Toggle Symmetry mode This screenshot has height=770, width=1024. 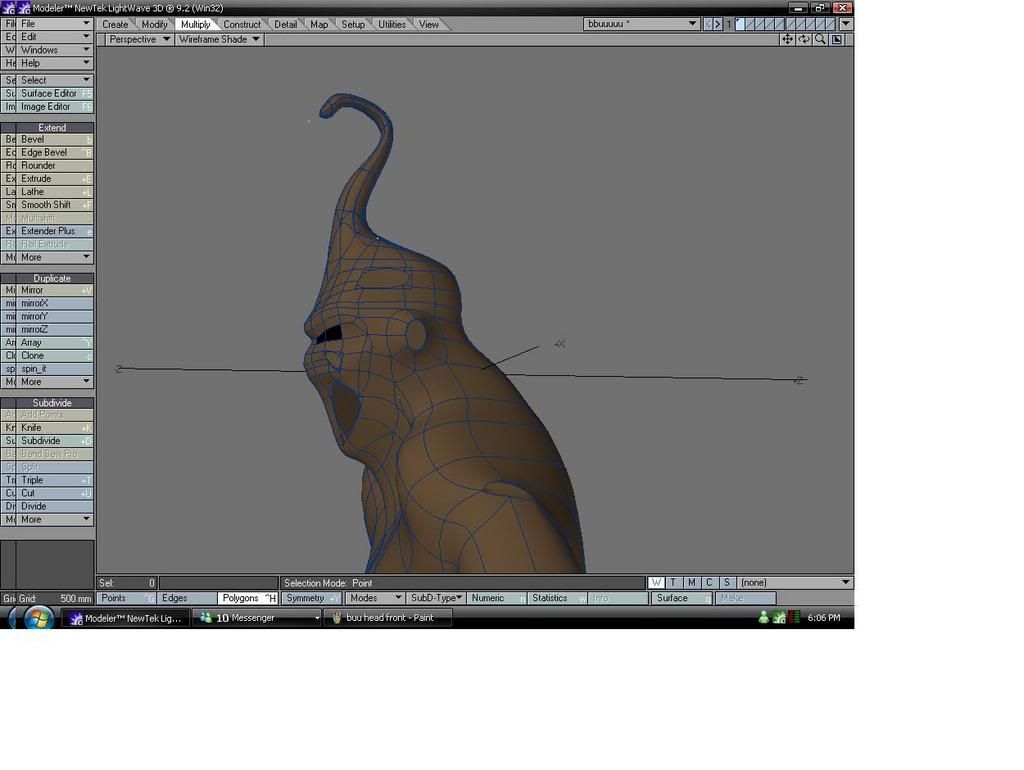click(x=311, y=598)
